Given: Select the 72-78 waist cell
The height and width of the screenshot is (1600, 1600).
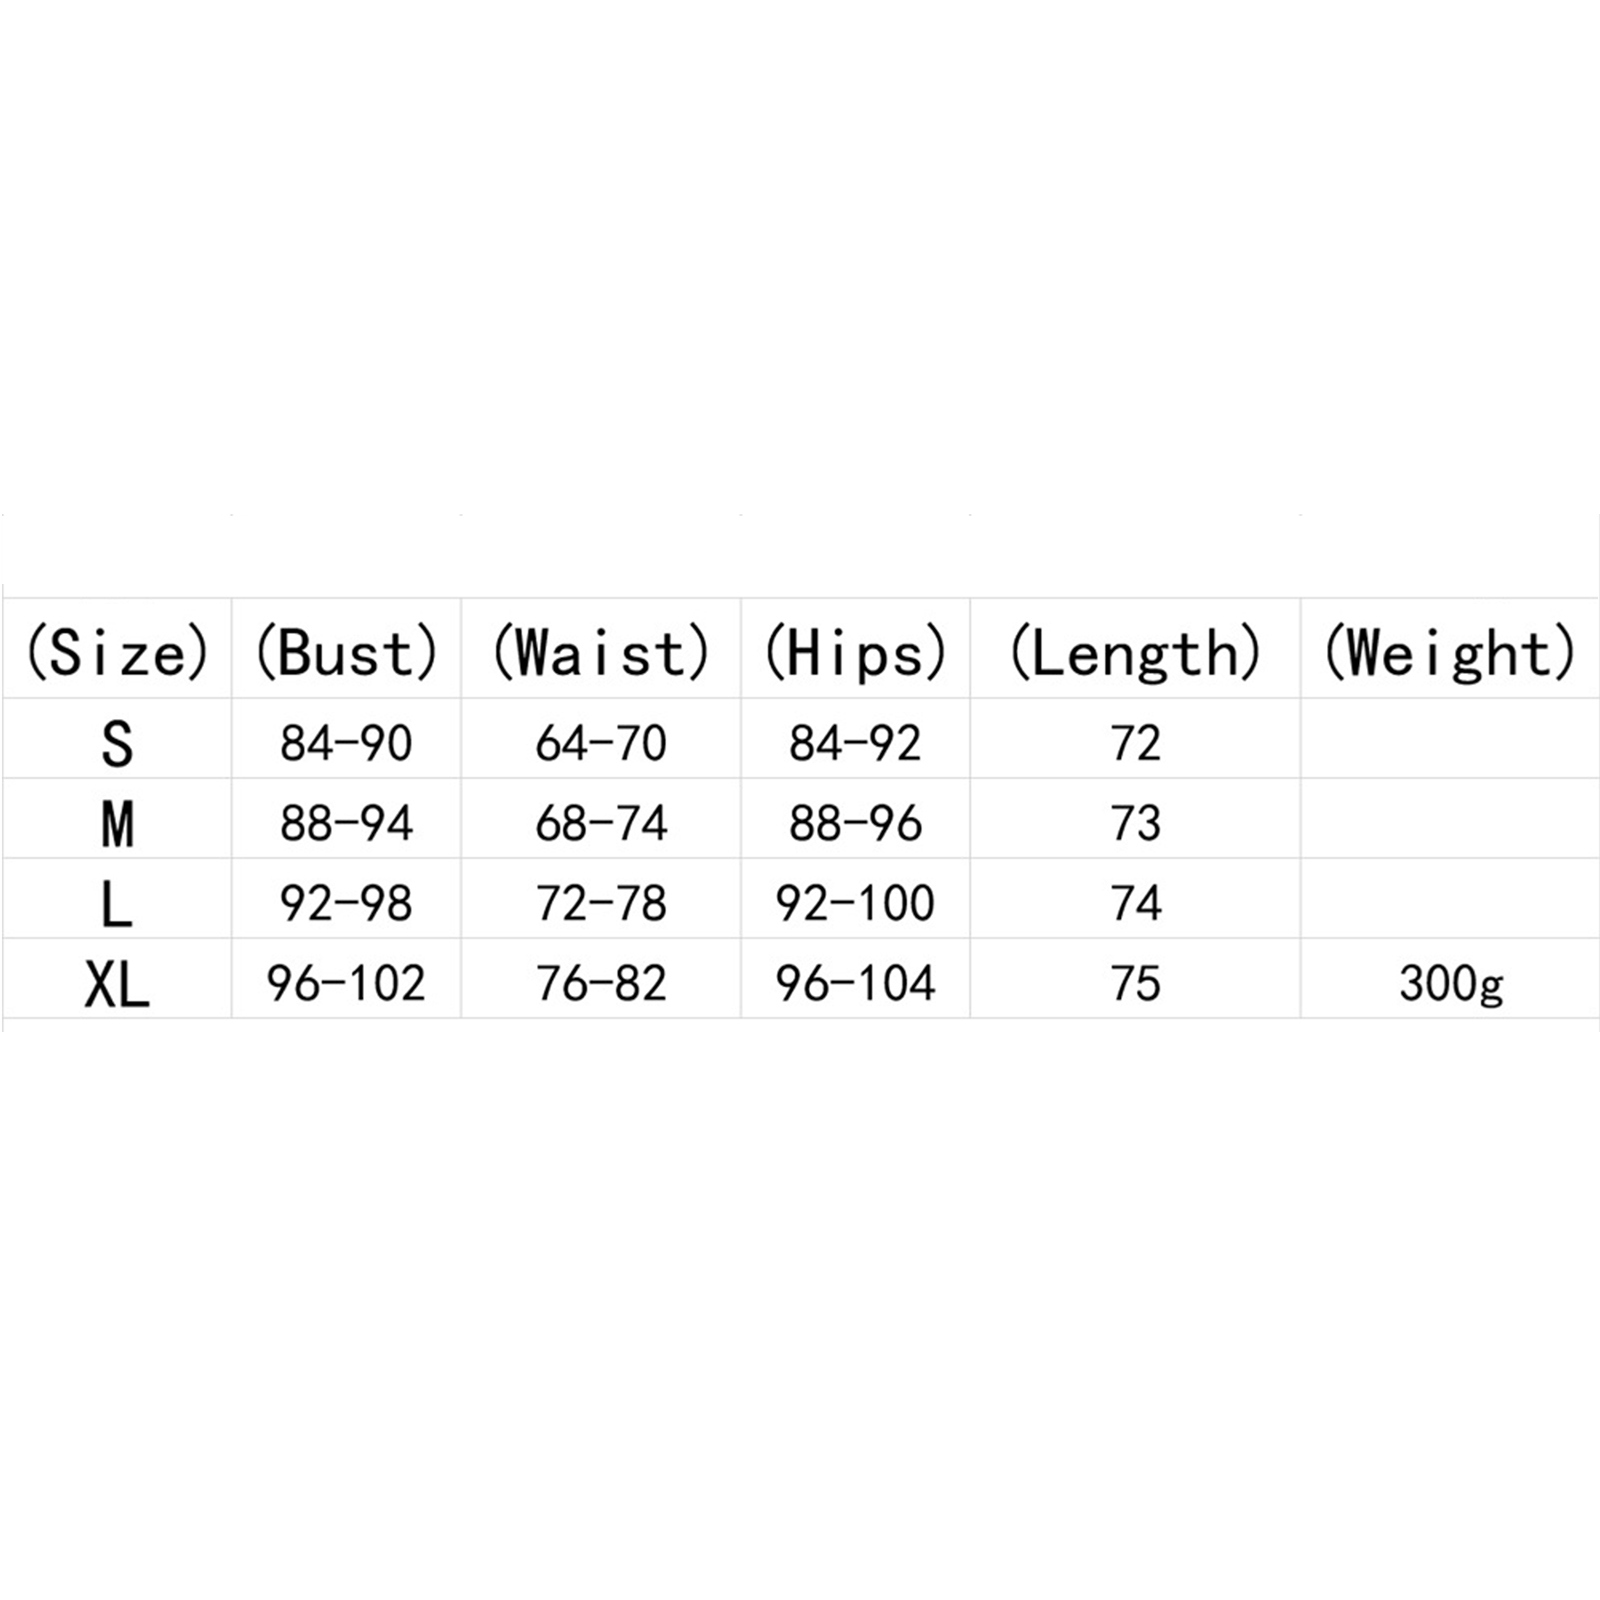Looking at the screenshot, I should 600,903.
